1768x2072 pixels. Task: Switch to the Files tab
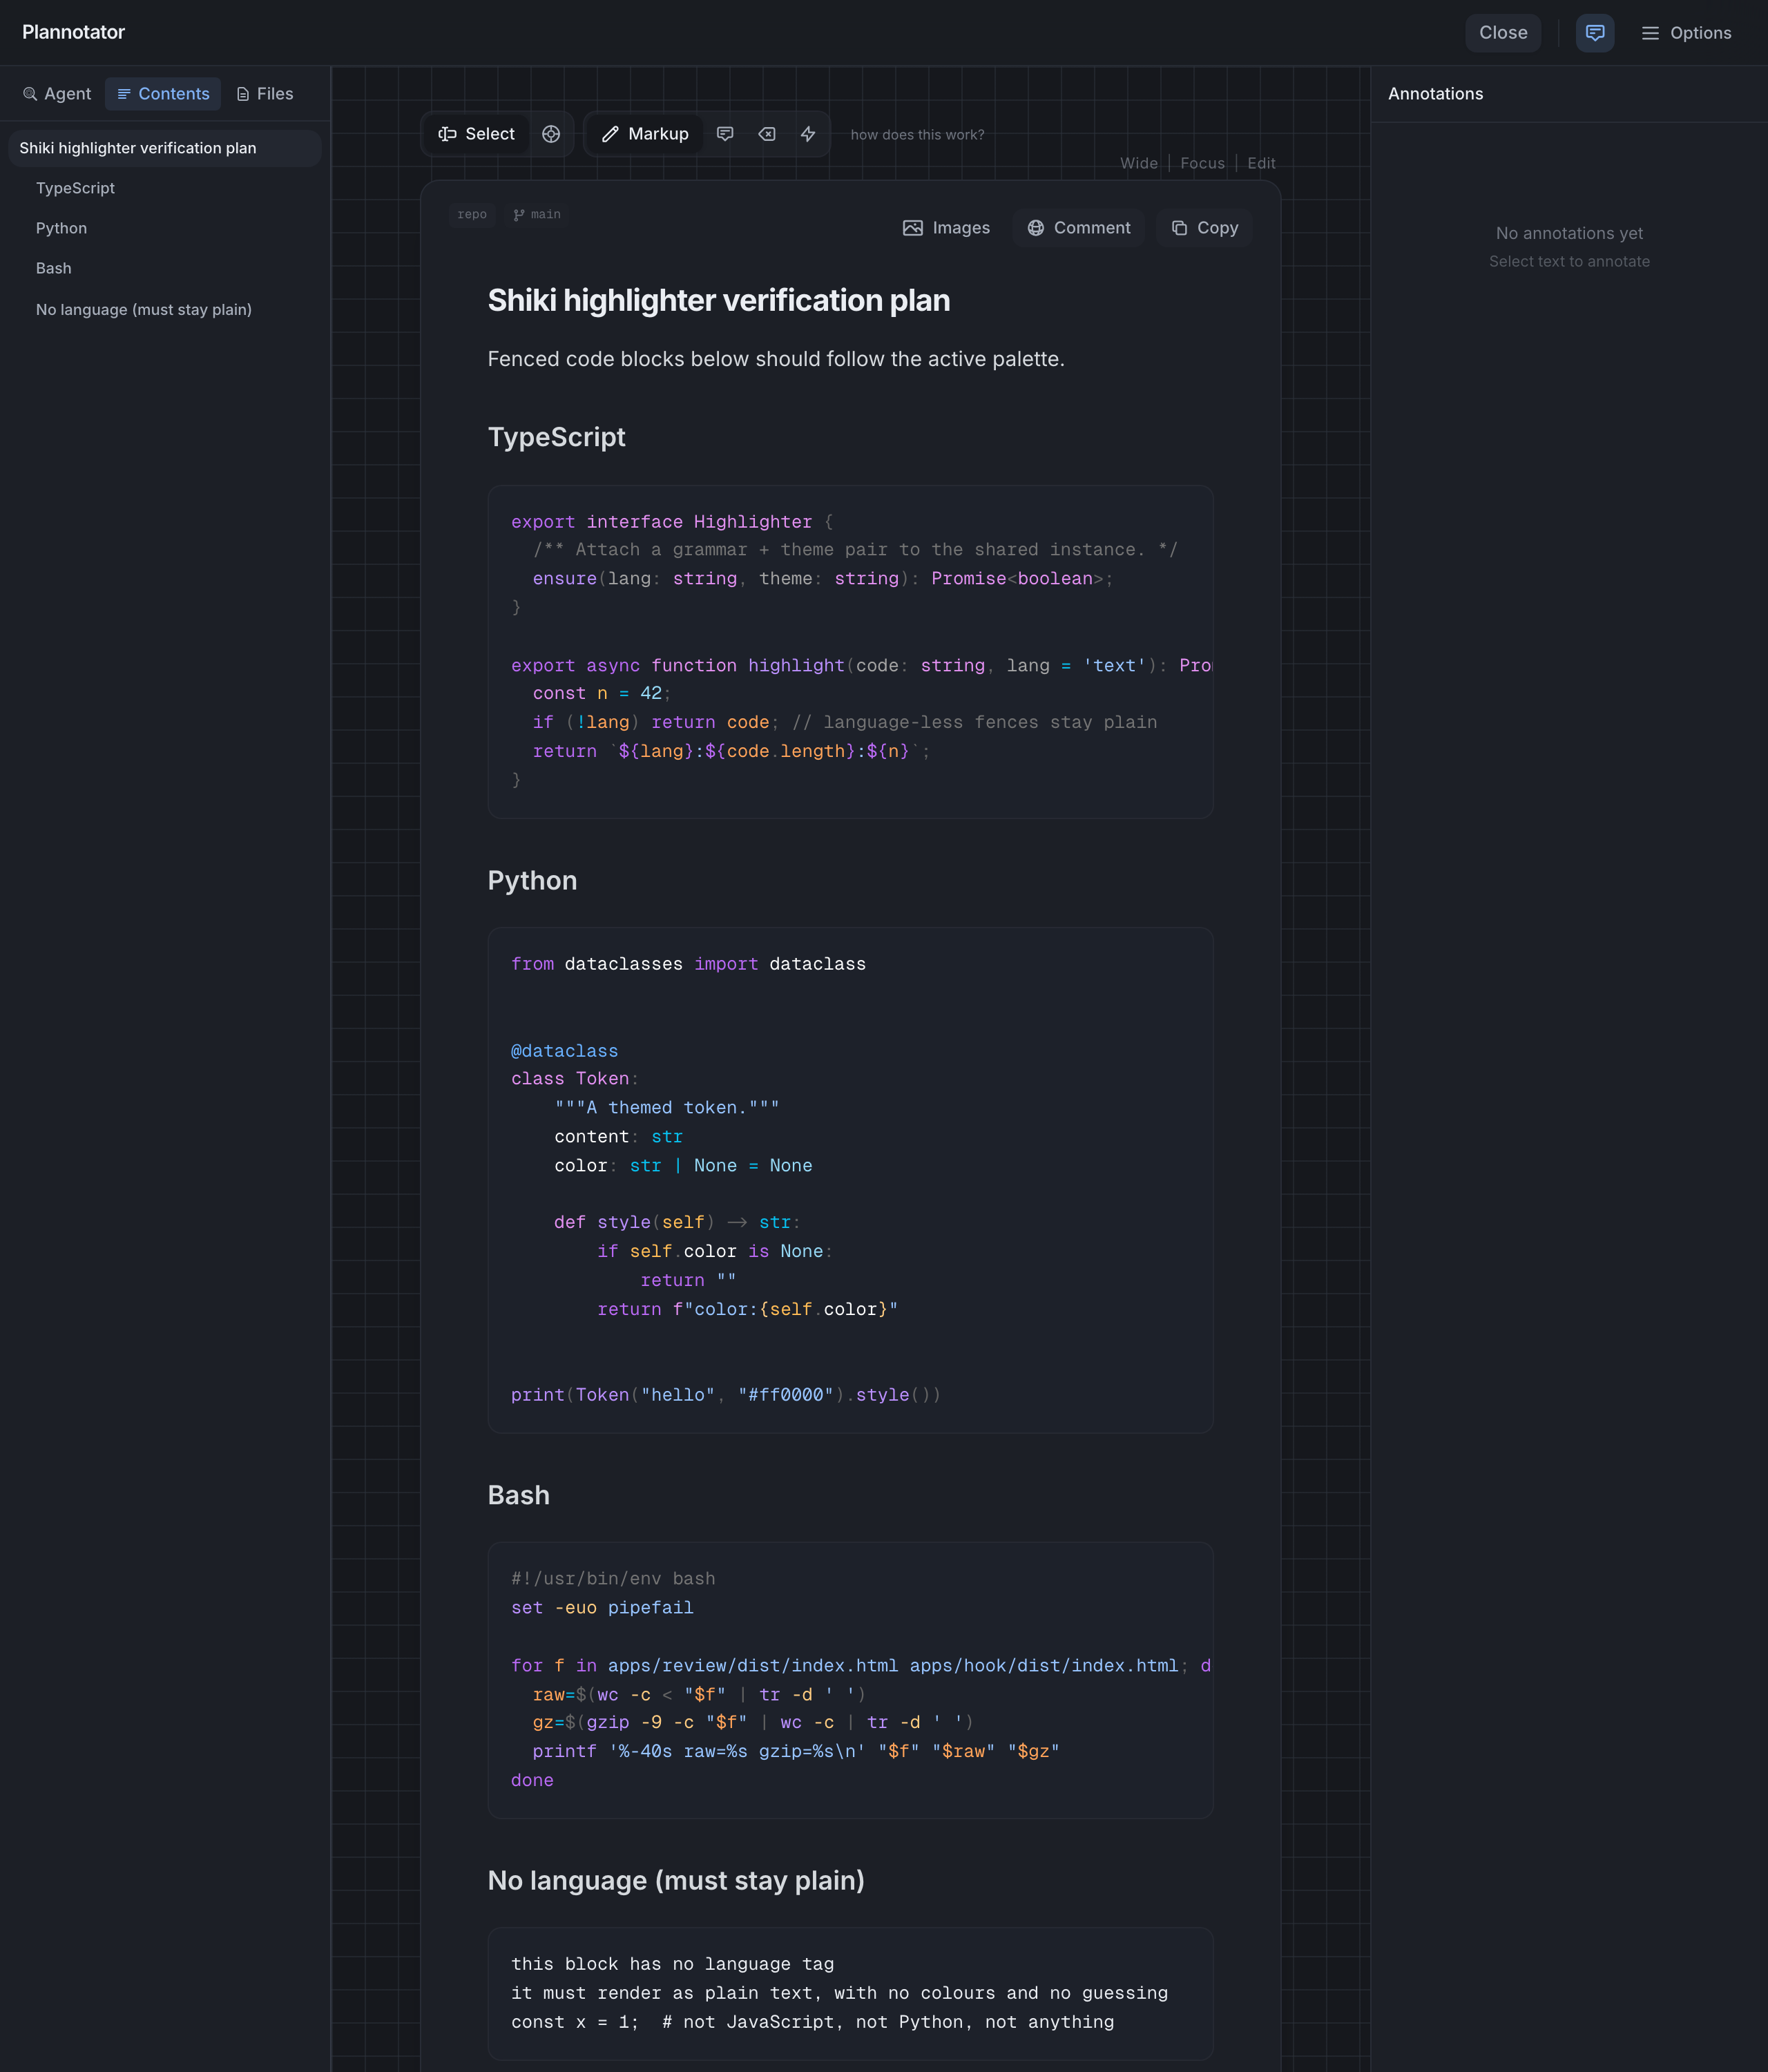coord(265,94)
